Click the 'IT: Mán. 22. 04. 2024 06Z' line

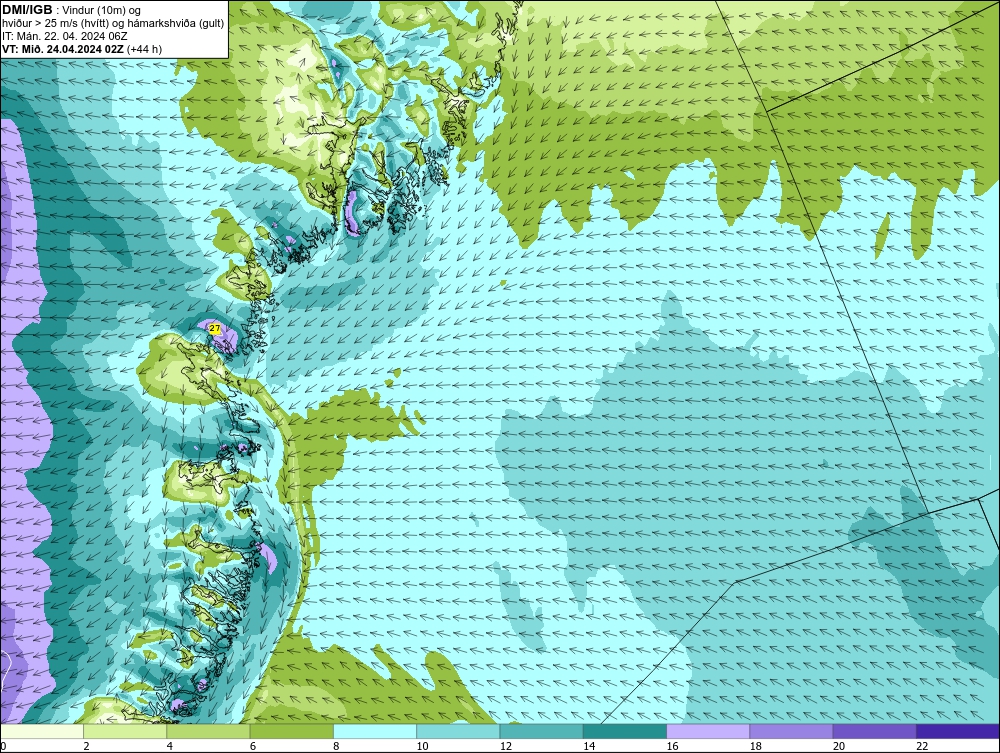pyautogui.click(x=64, y=36)
